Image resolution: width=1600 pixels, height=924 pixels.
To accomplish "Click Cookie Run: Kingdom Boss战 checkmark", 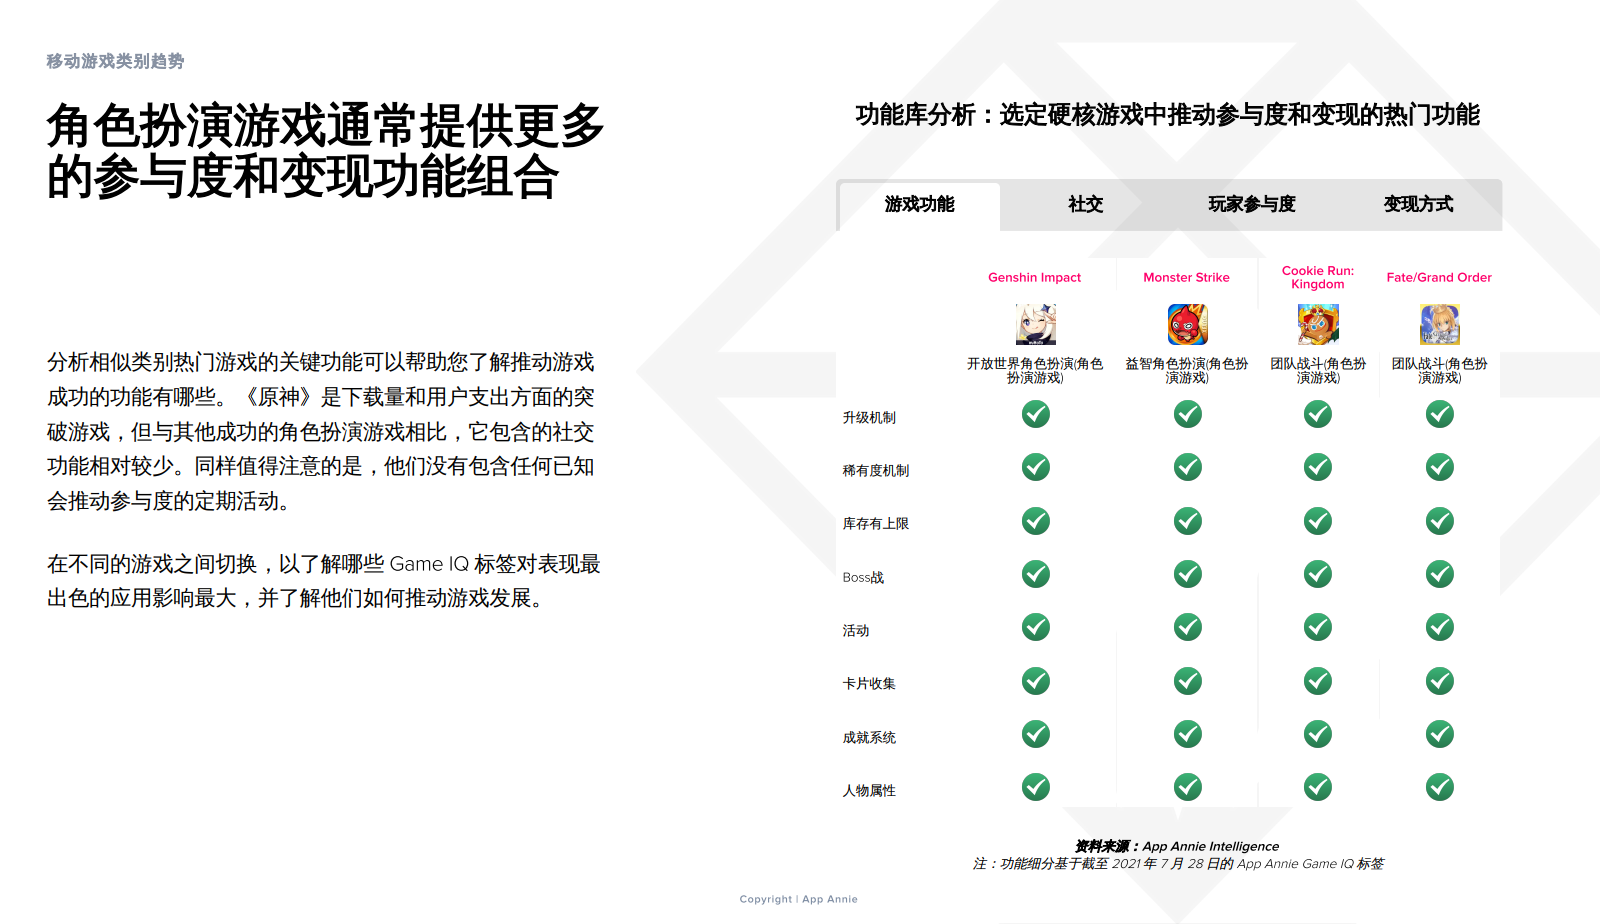I will [1317, 574].
